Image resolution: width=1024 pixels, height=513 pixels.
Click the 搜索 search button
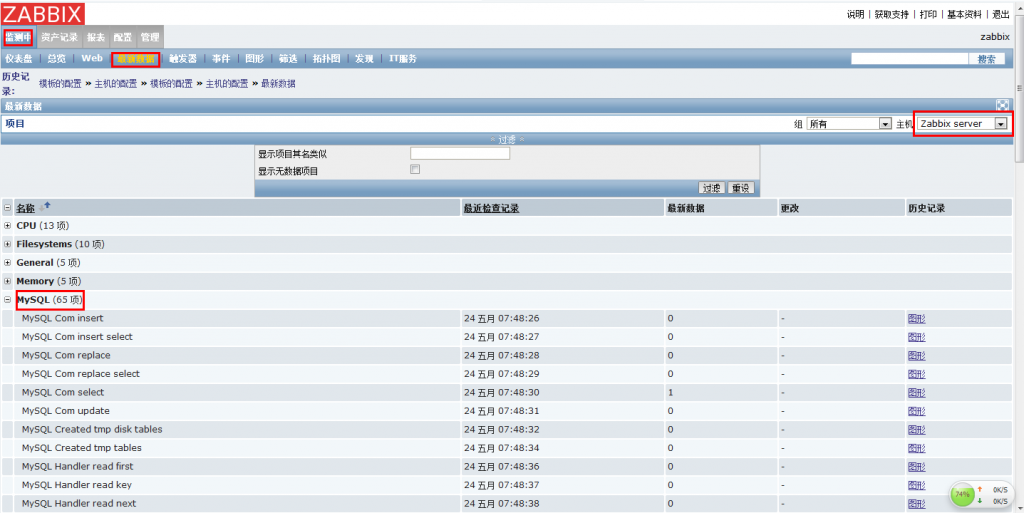click(986, 59)
